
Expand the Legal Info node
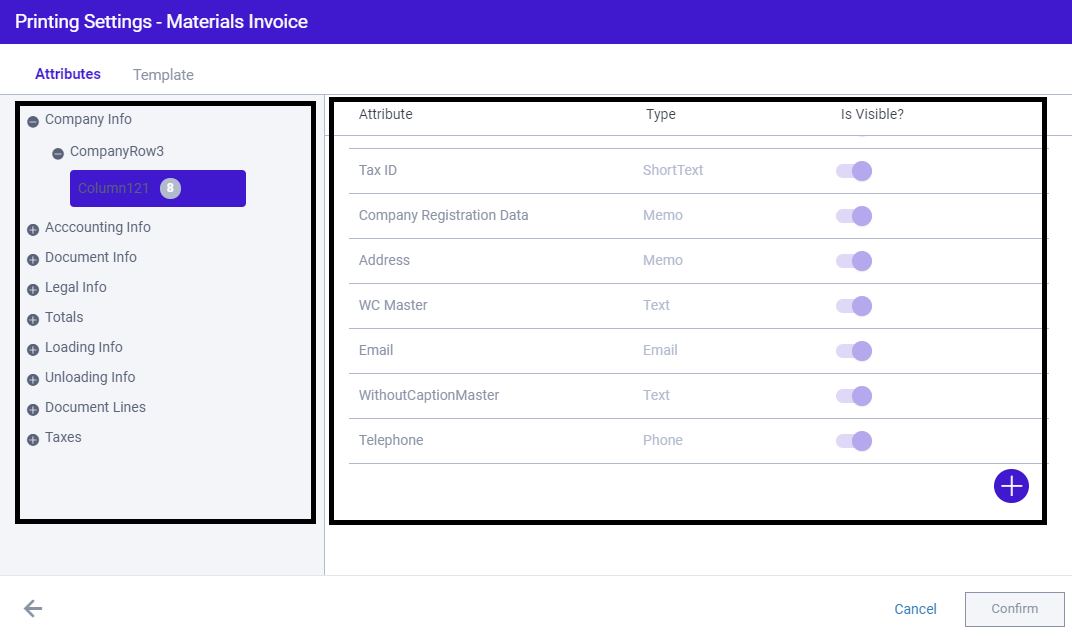[x=33, y=290]
